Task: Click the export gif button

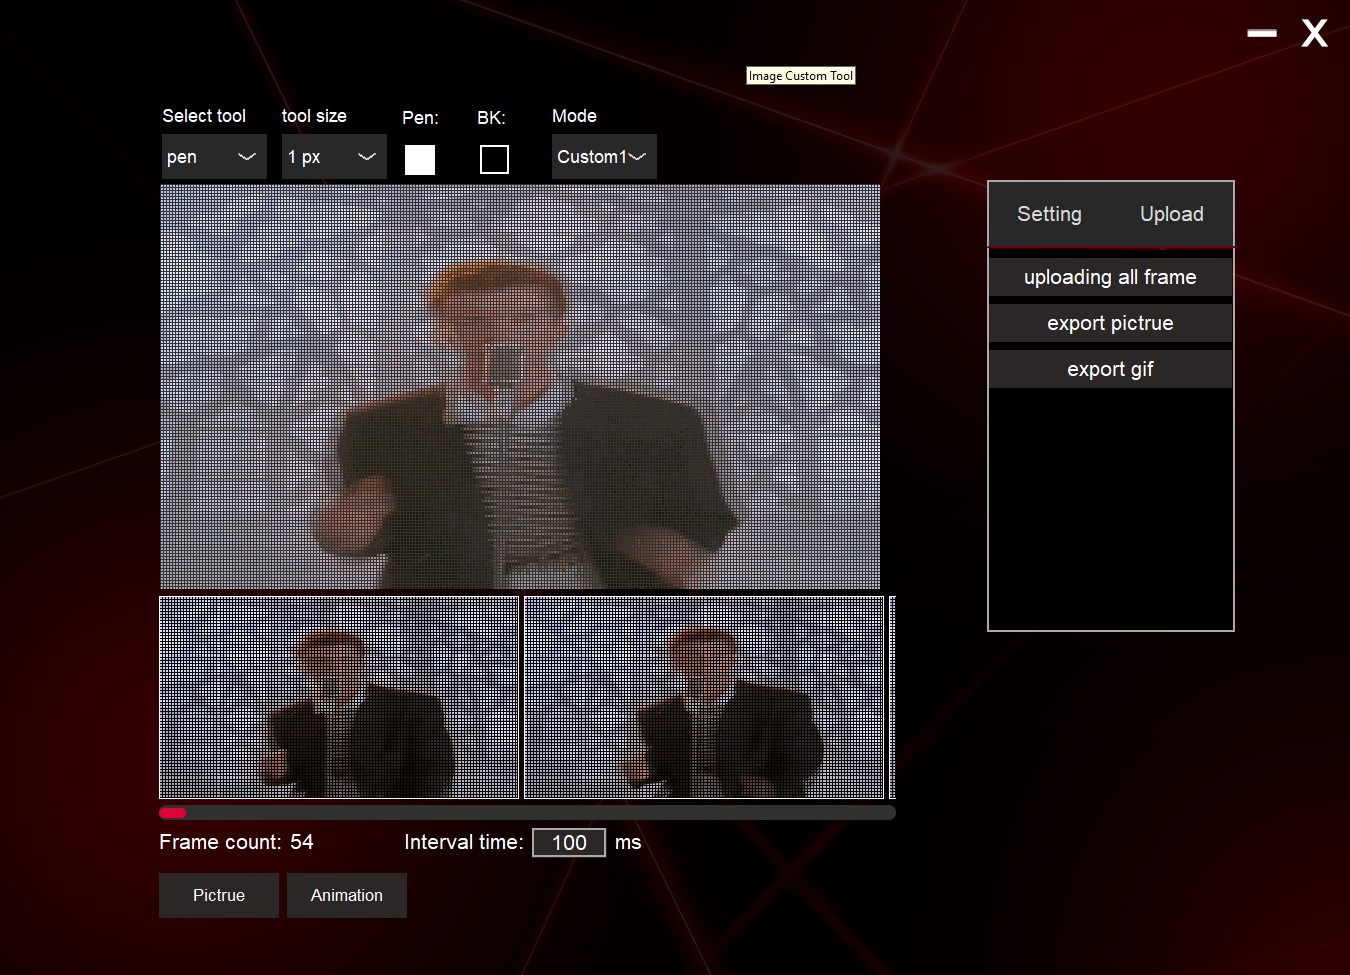Action: [1110, 369]
